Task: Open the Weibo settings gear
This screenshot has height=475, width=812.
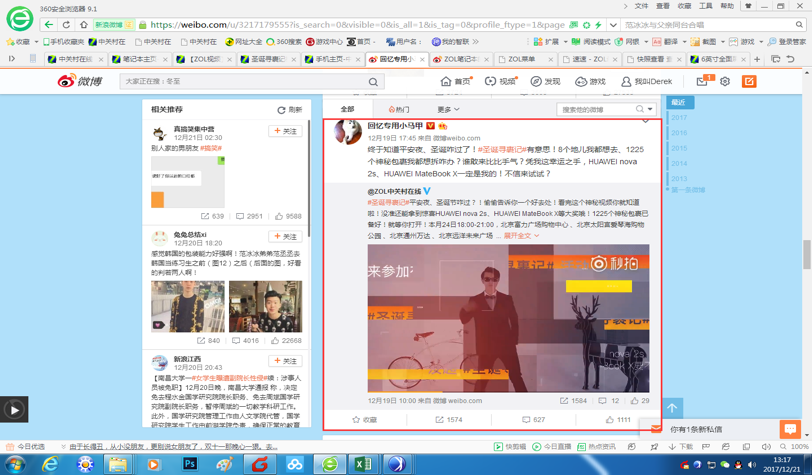Action: pos(725,81)
